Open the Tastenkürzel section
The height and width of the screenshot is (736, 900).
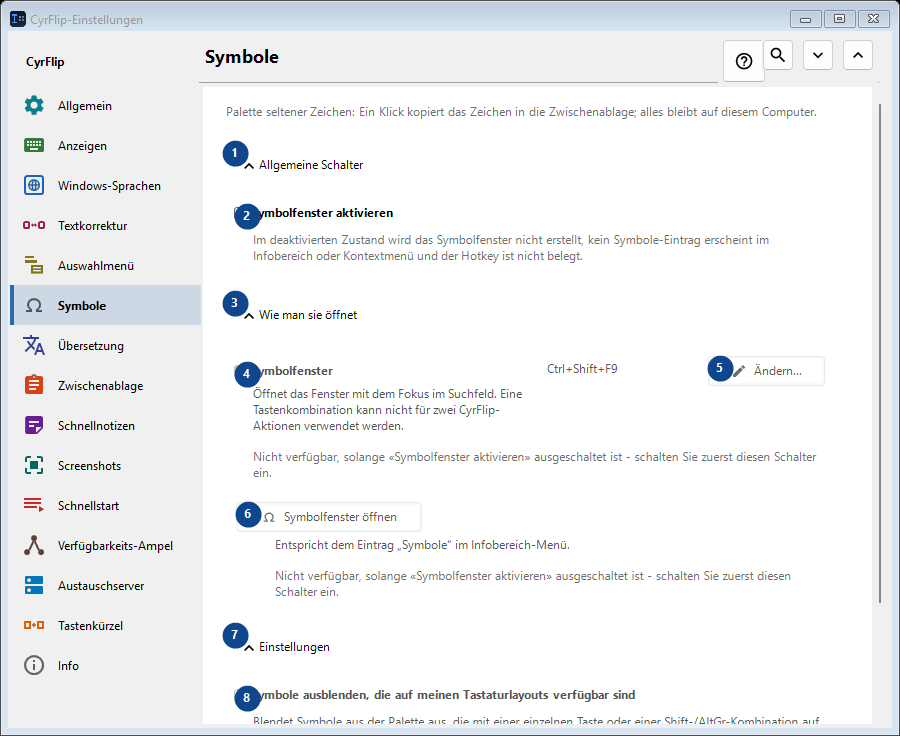106,625
